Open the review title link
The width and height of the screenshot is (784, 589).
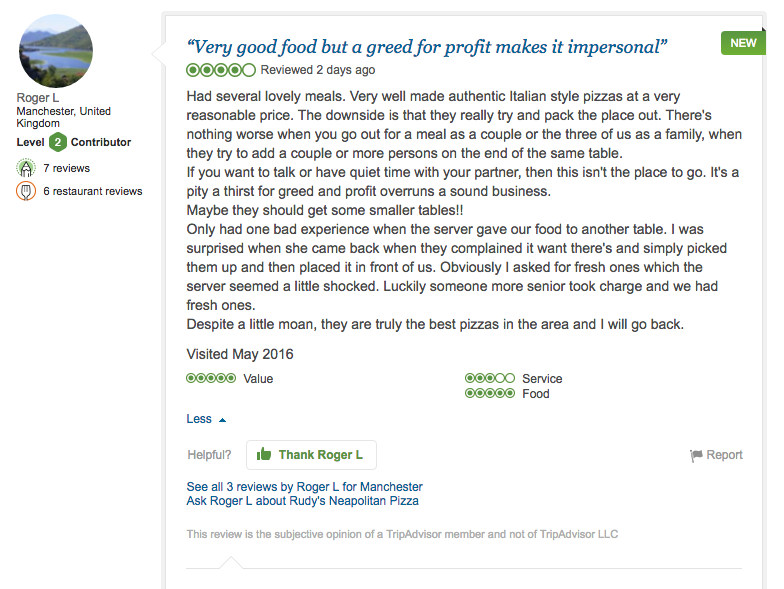426,47
